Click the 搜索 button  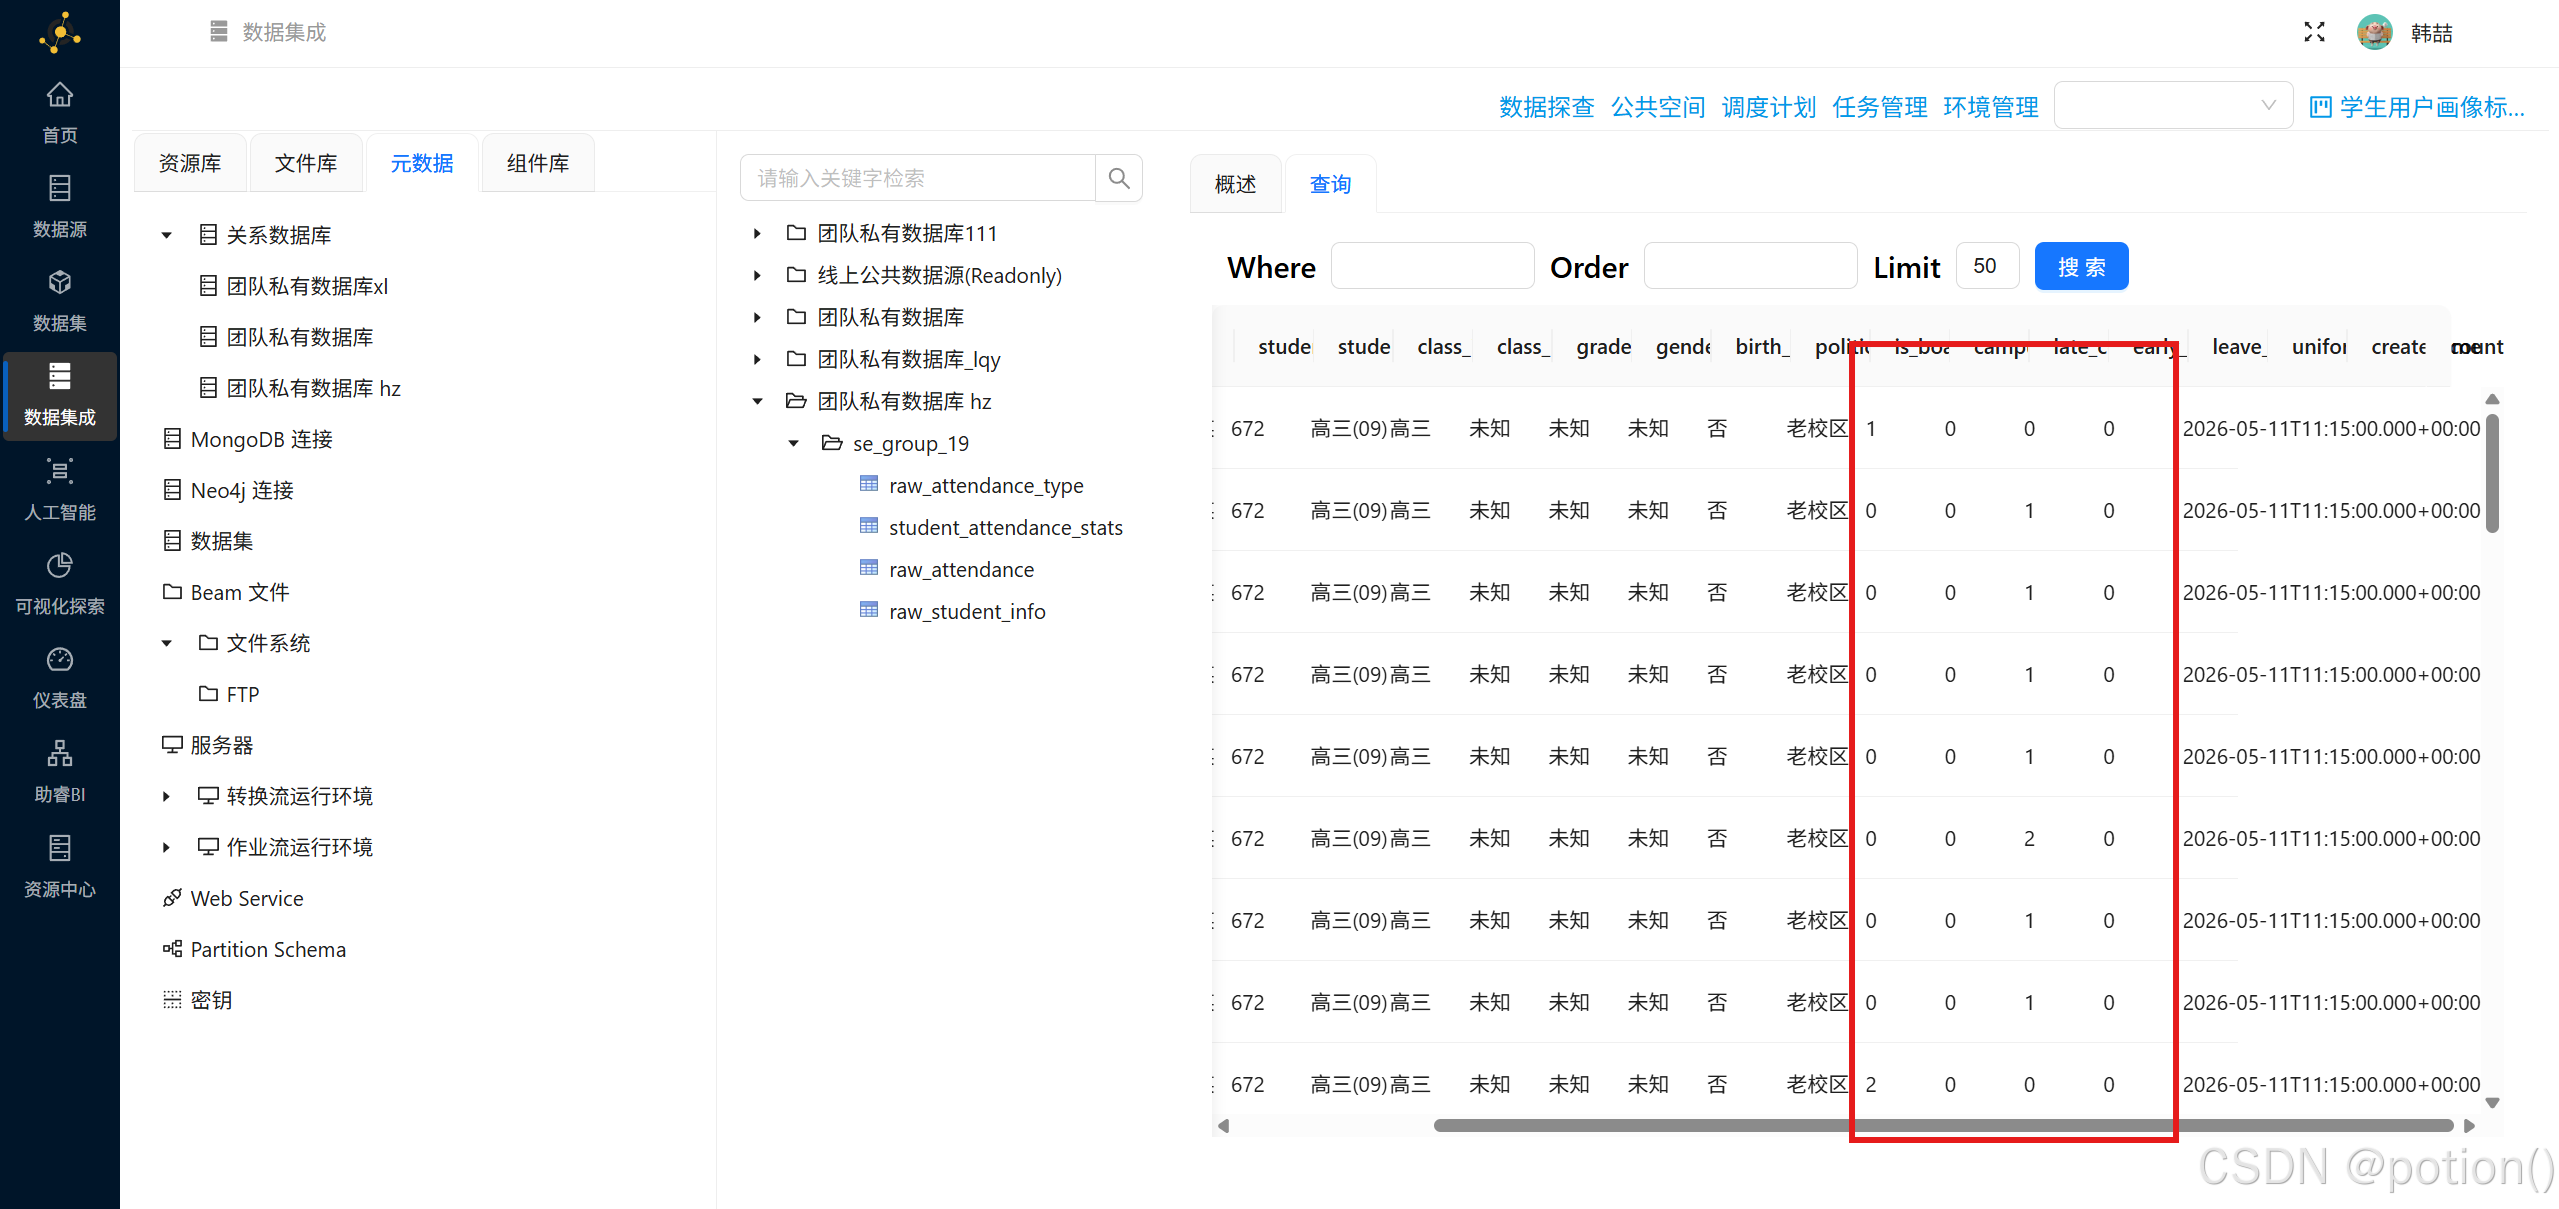pyautogui.click(x=2081, y=266)
